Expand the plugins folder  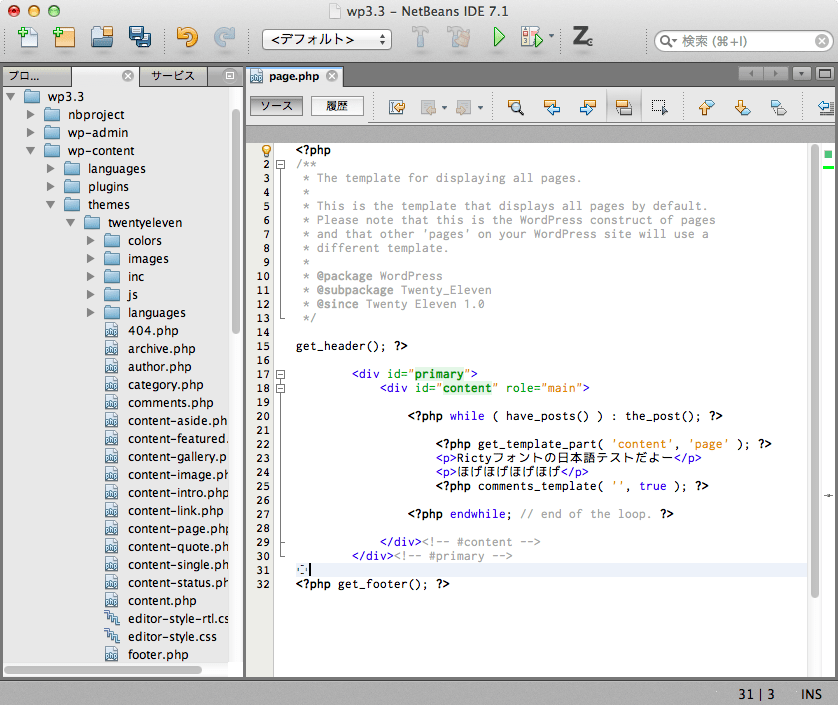click(x=51, y=187)
